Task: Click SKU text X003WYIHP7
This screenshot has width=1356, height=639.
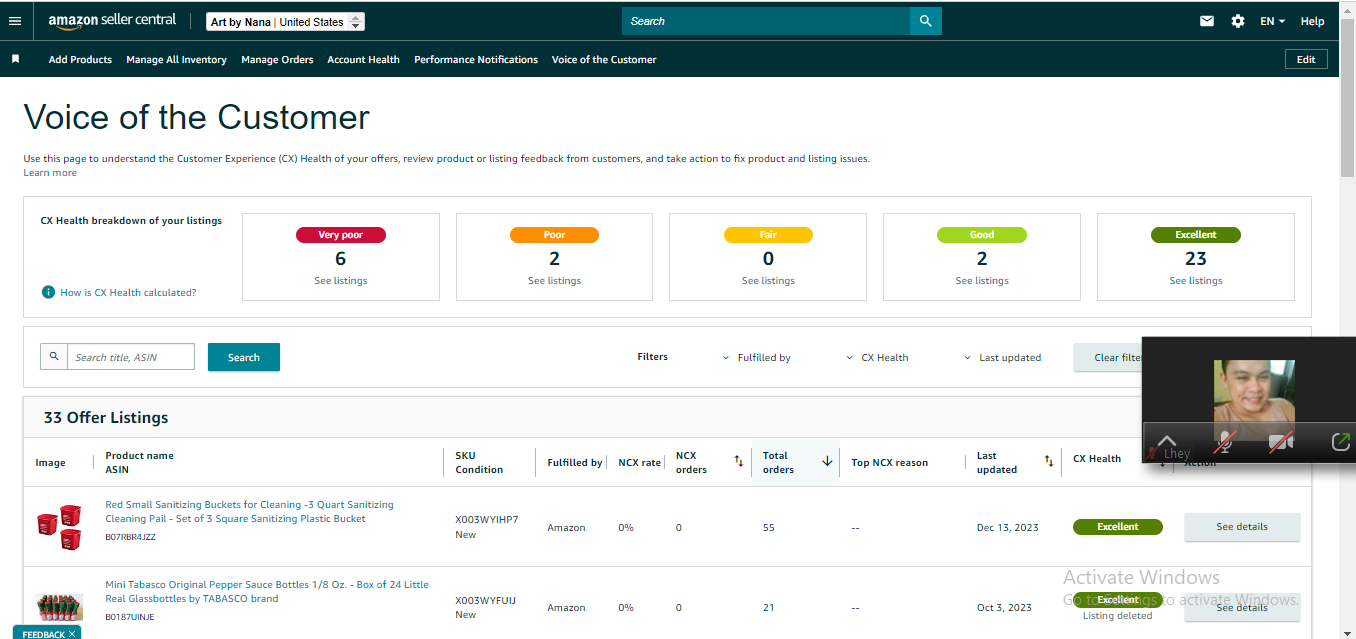Action: point(486,519)
